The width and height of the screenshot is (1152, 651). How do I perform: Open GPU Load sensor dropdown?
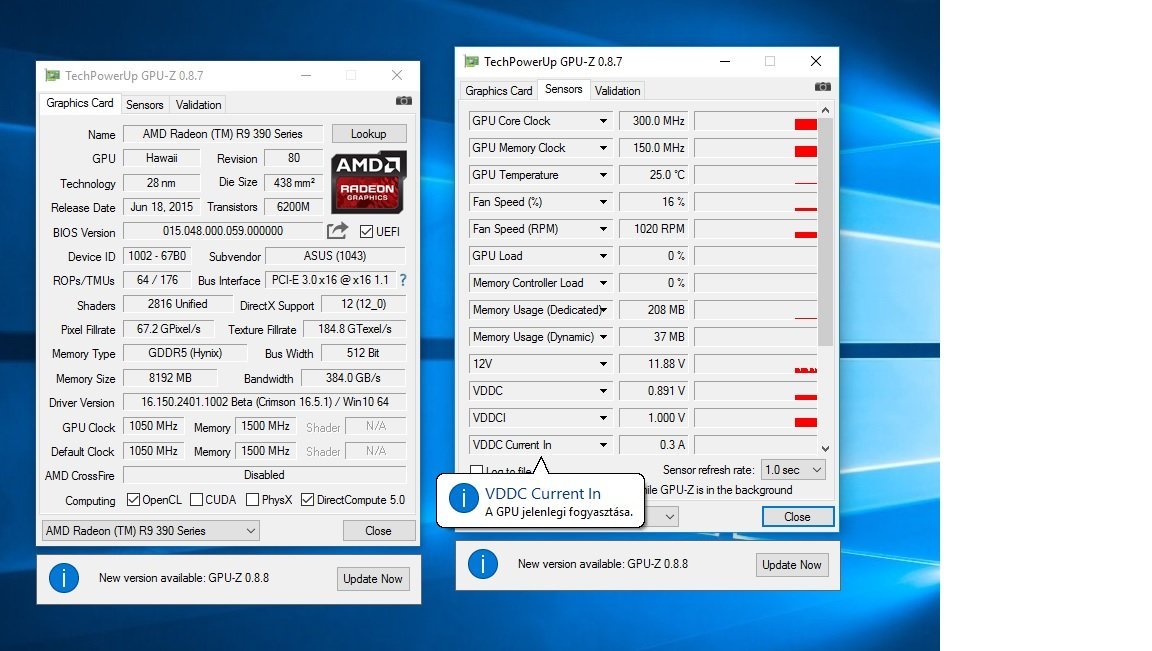tap(603, 256)
